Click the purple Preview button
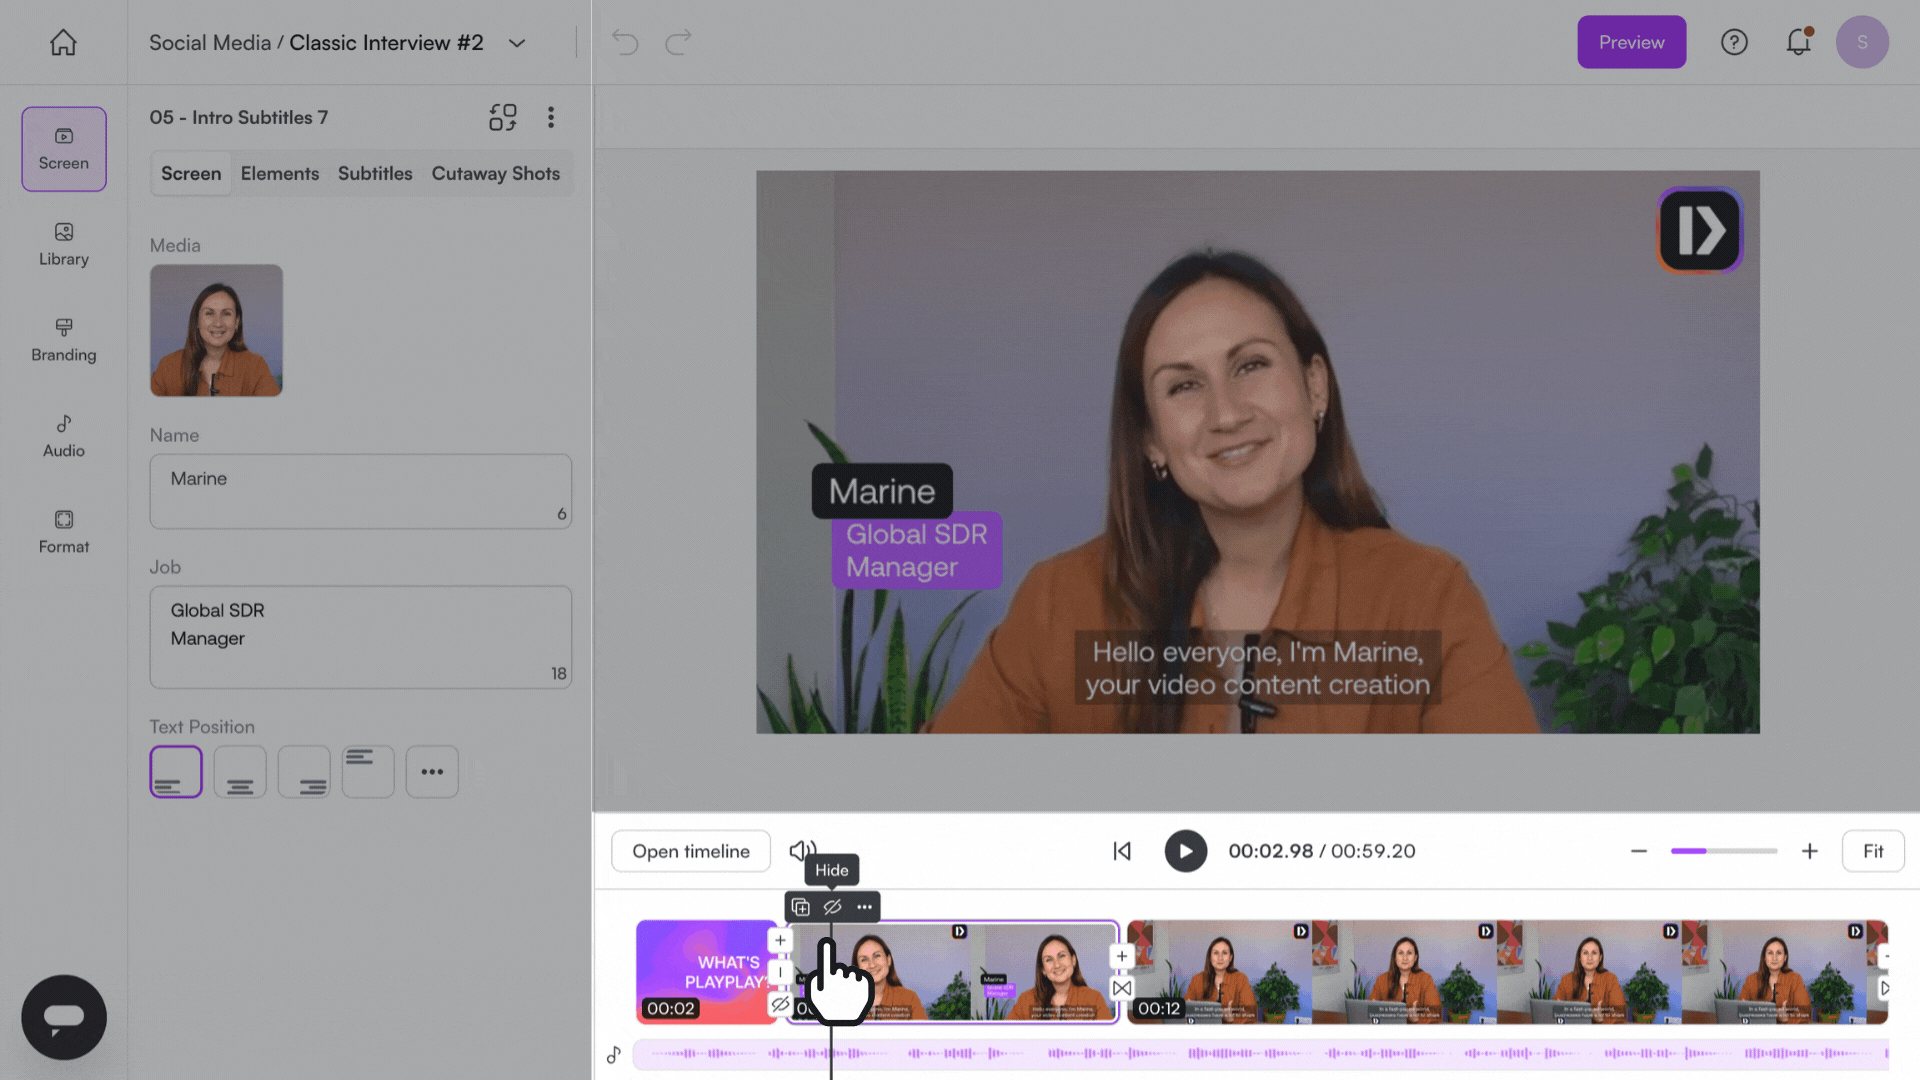 1631,42
